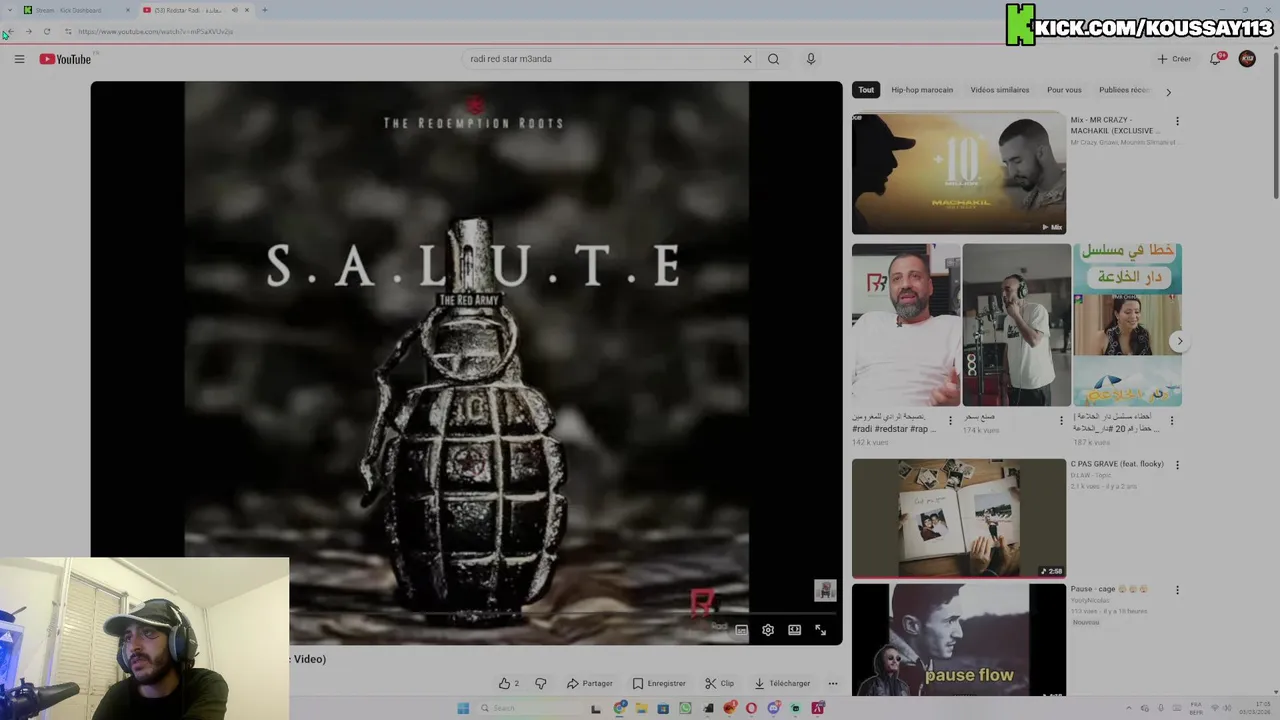Open the notifications bell
The image size is (1280, 720).
[x=1216, y=59]
